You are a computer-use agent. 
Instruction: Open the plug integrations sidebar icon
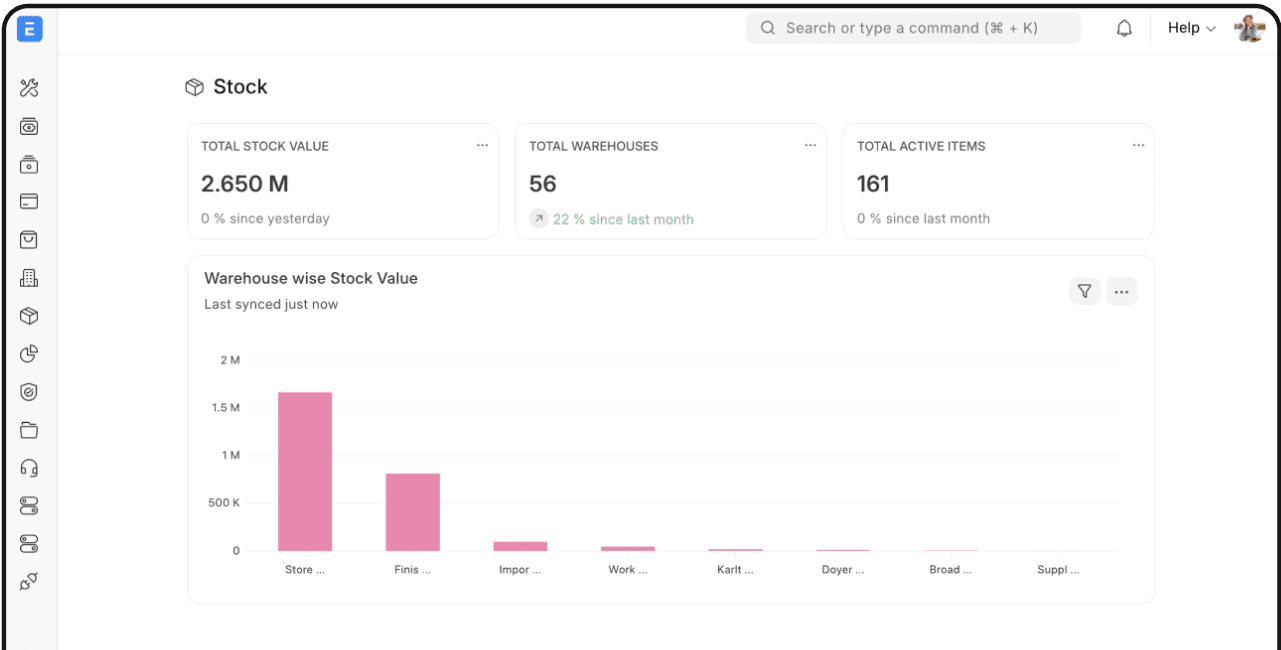(x=29, y=582)
